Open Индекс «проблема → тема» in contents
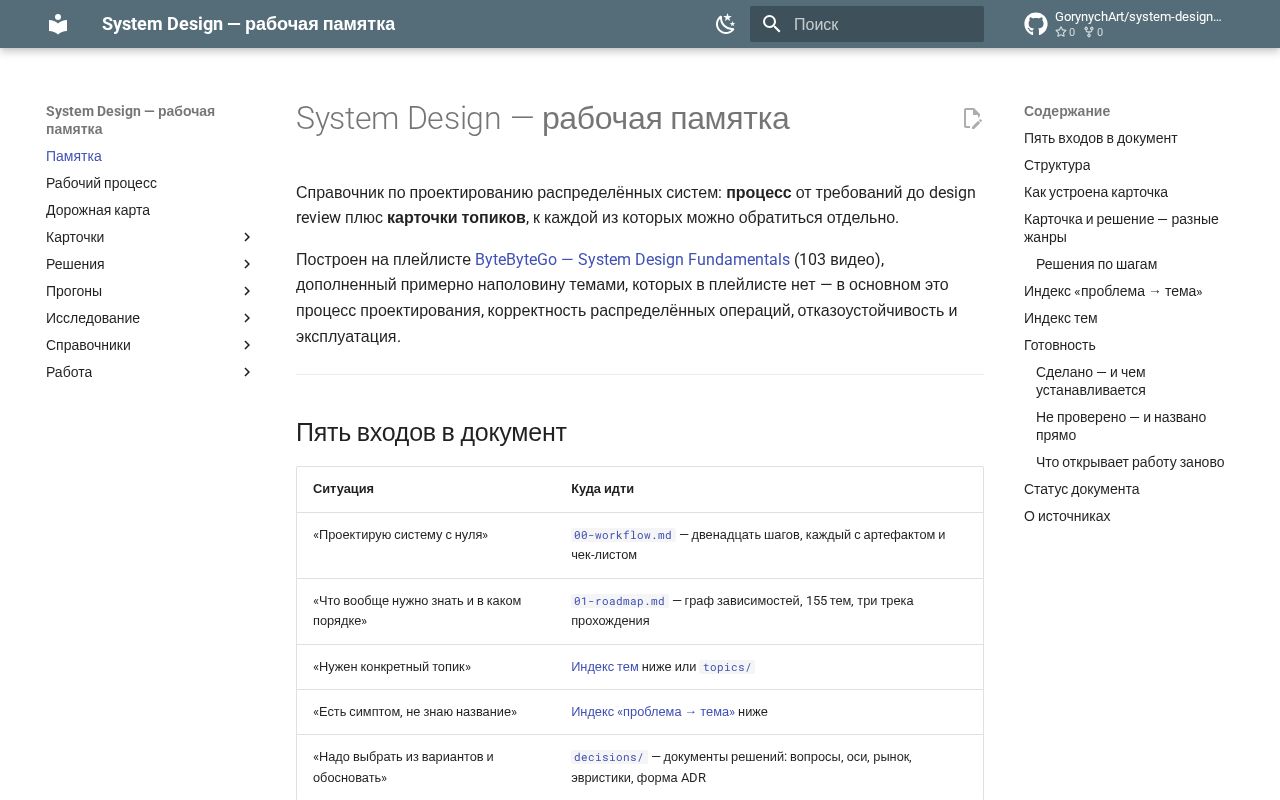This screenshot has width=1280, height=800. pos(1113,291)
